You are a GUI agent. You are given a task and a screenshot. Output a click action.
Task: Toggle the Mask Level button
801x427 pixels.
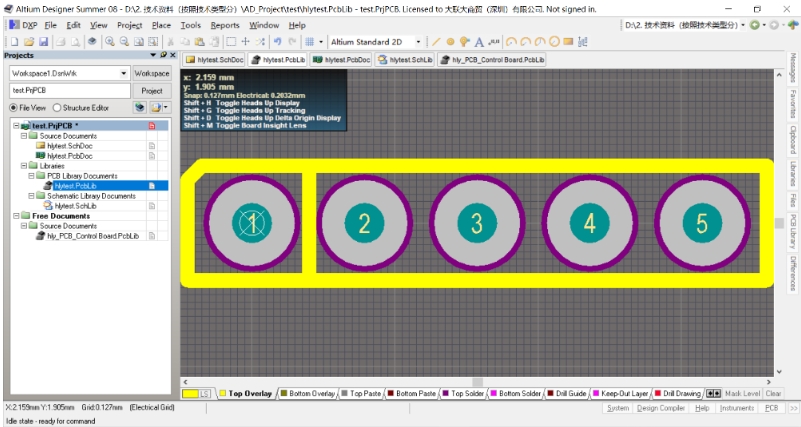pyautogui.click(x=742, y=393)
